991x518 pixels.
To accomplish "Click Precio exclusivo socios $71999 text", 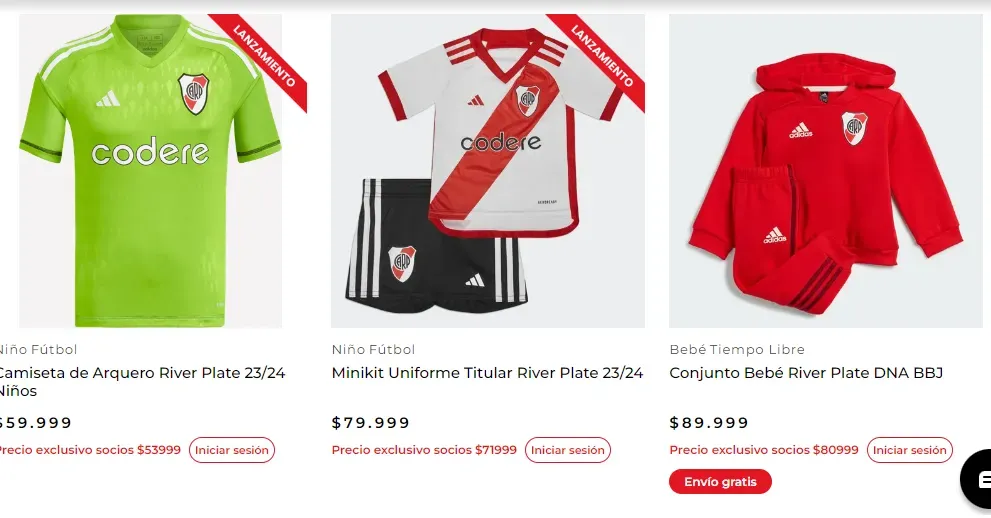I will click(424, 450).
